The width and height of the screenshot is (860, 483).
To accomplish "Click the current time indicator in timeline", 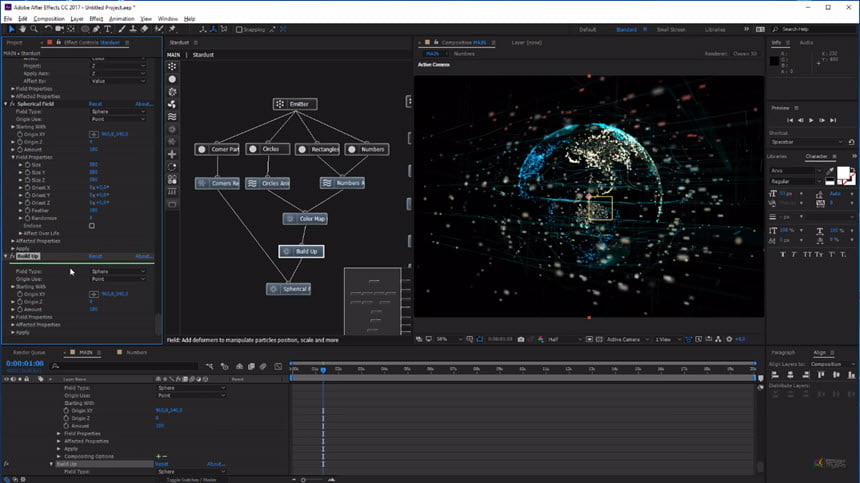I will point(323,370).
